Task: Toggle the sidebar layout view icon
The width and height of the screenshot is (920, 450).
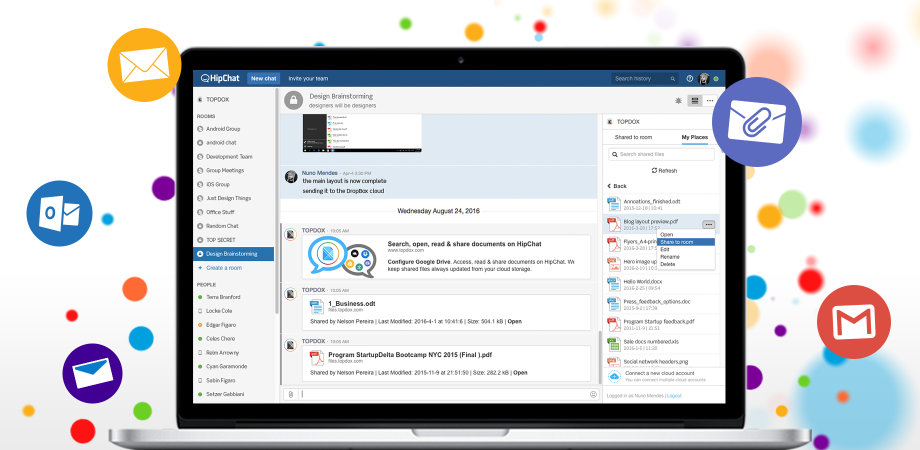Action: click(x=695, y=100)
